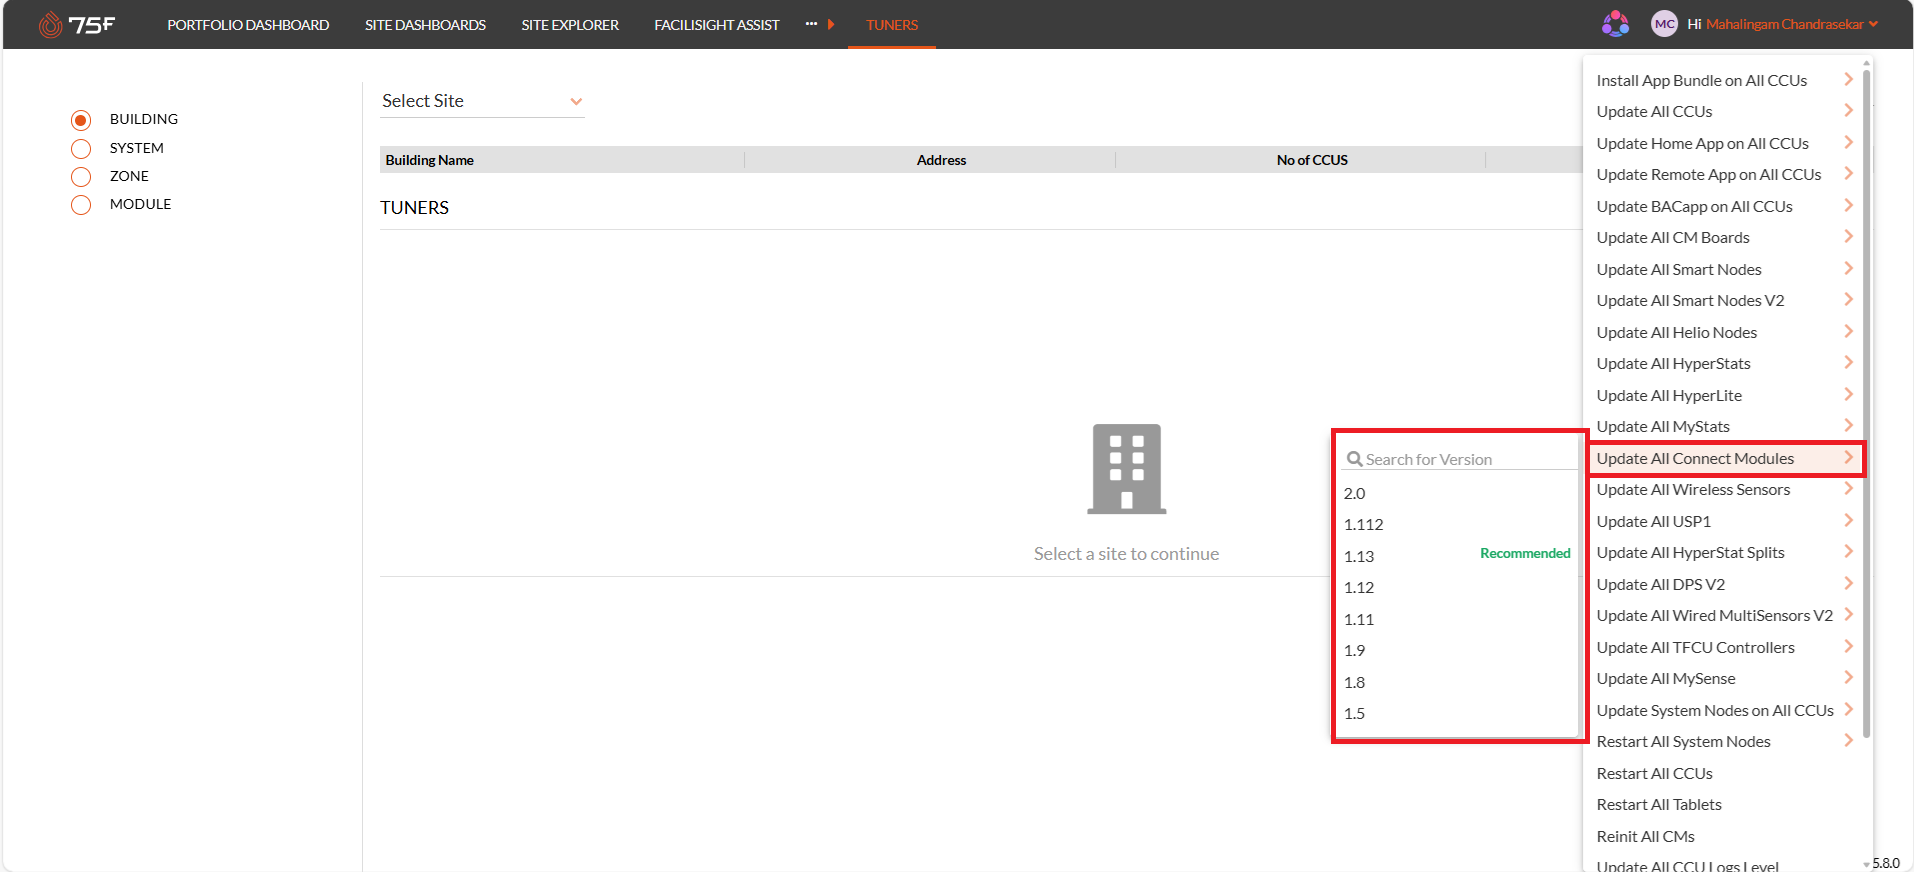1914x874 pixels.
Task: Expand Update Remote App on All CCUs arrow
Action: coord(1848,174)
